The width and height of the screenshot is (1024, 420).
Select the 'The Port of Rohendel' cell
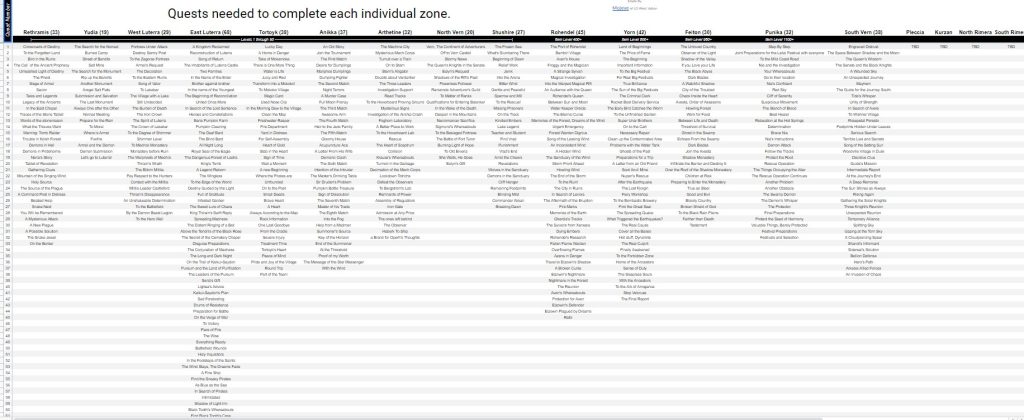(568, 47)
